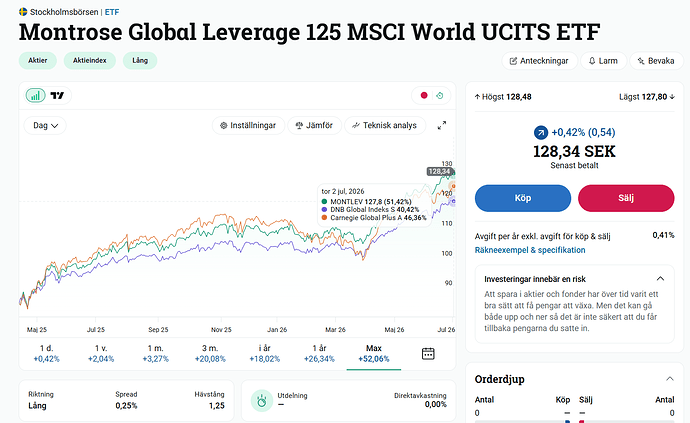
Task: Click the Swedish flag icon
Action: [23, 11]
